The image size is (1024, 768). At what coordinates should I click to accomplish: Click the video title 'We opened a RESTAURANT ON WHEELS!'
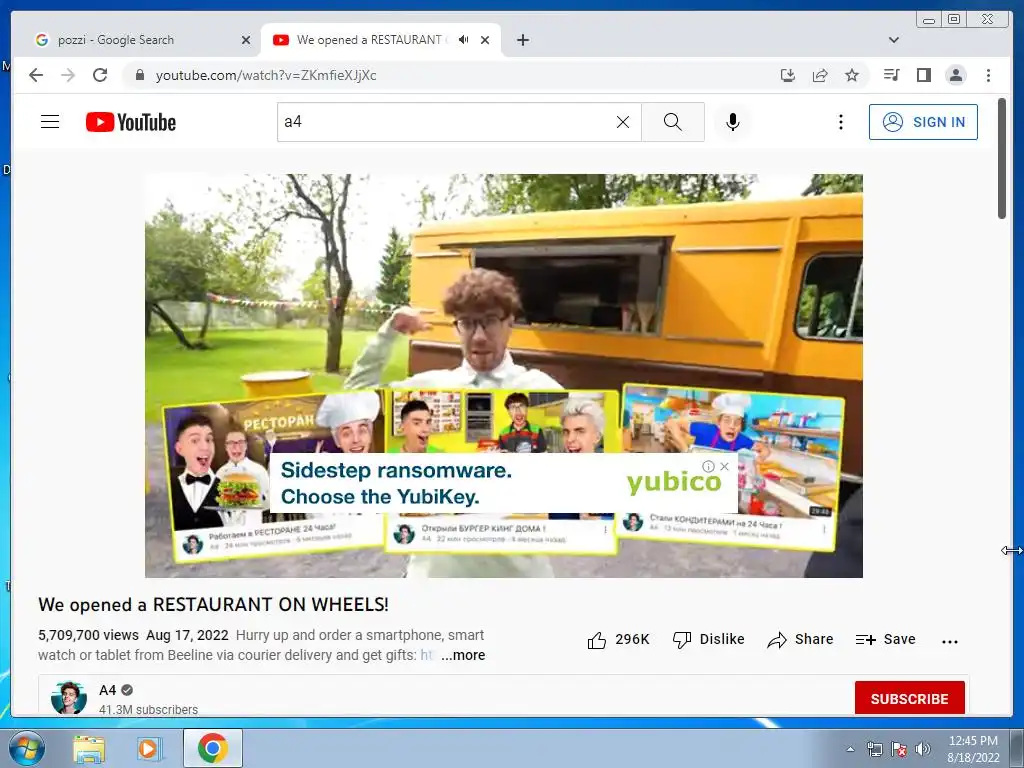coord(213,605)
